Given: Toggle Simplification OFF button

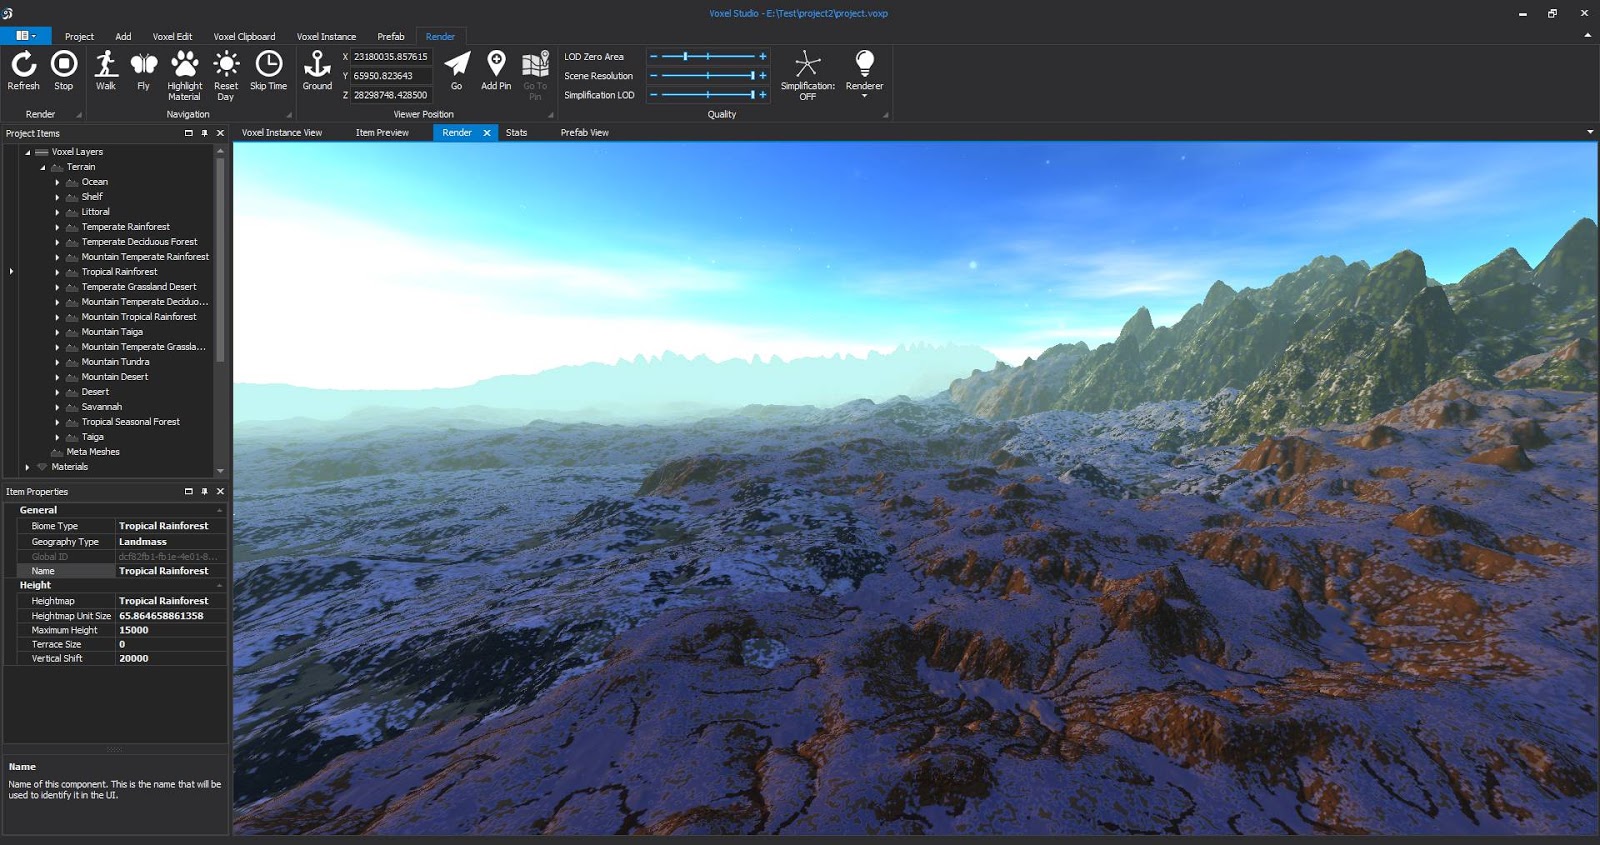Looking at the screenshot, I should 808,75.
